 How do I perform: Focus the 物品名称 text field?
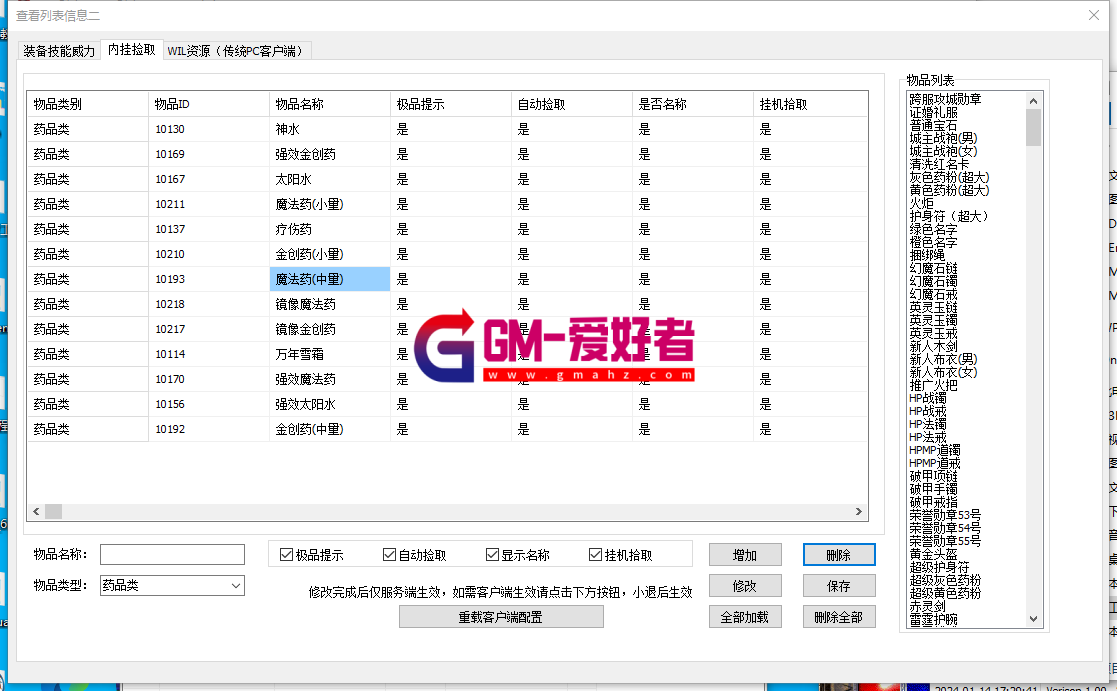click(x=172, y=555)
